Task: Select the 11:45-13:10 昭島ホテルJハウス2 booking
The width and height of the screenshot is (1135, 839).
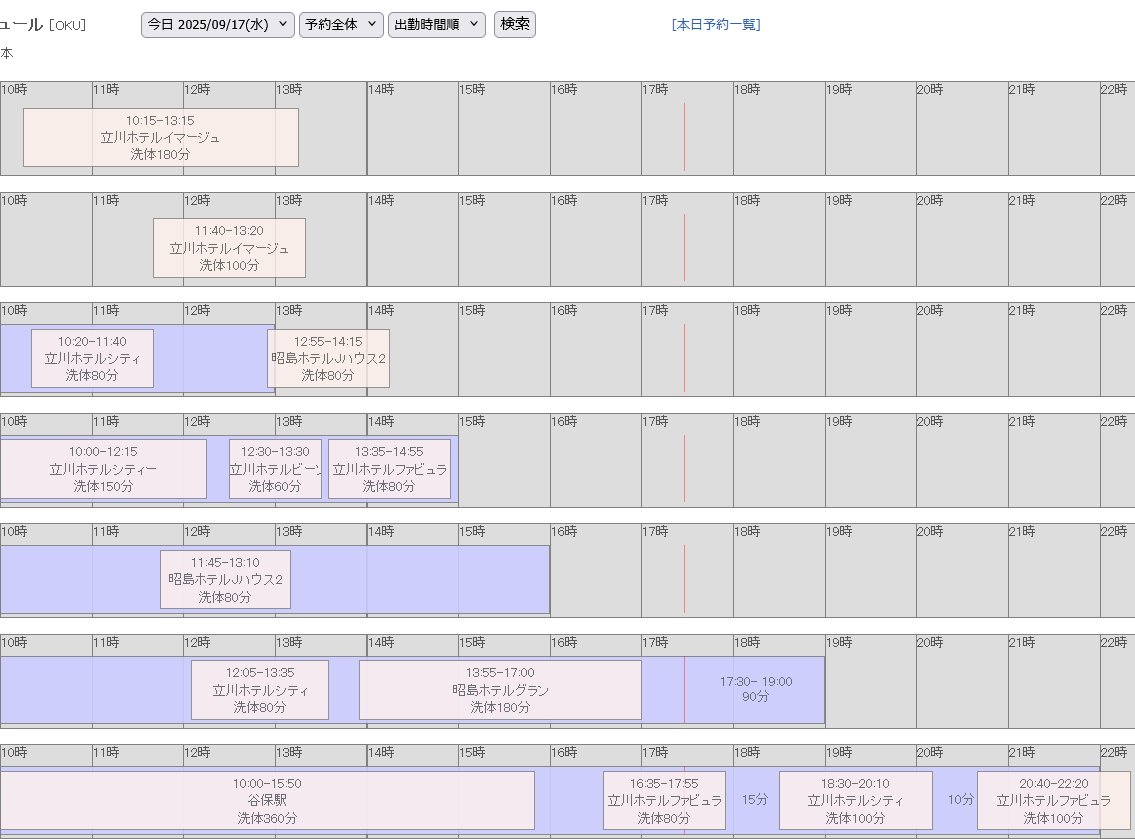Action: (x=225, y=579)
